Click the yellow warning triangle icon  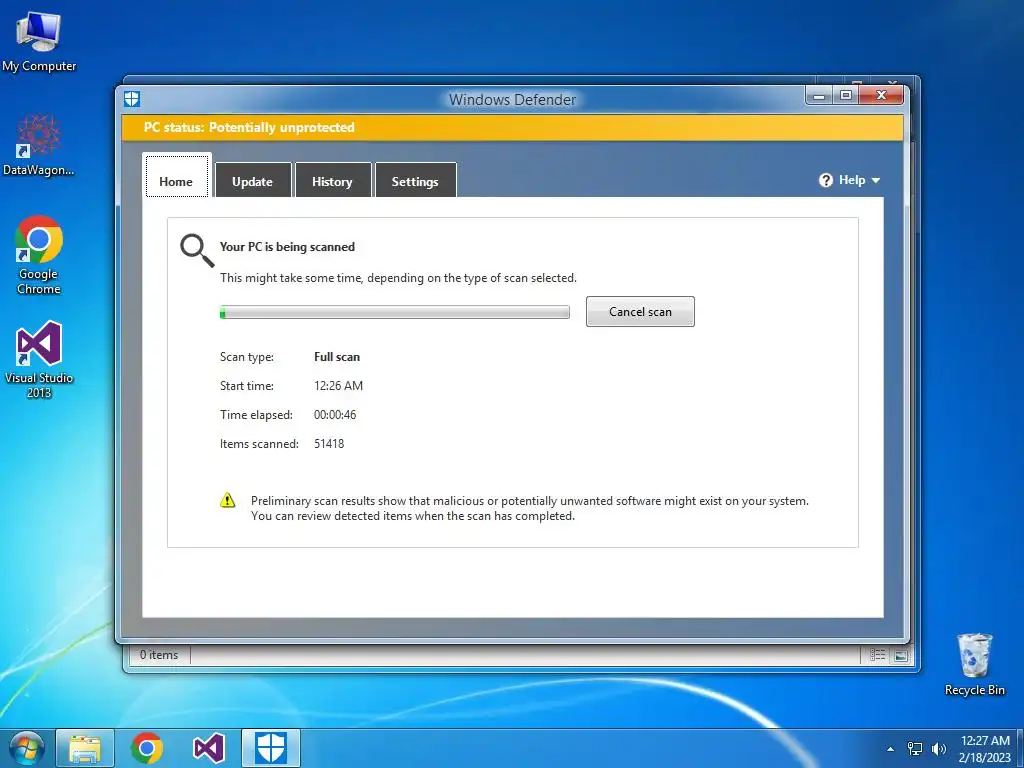tap(227, 500)
